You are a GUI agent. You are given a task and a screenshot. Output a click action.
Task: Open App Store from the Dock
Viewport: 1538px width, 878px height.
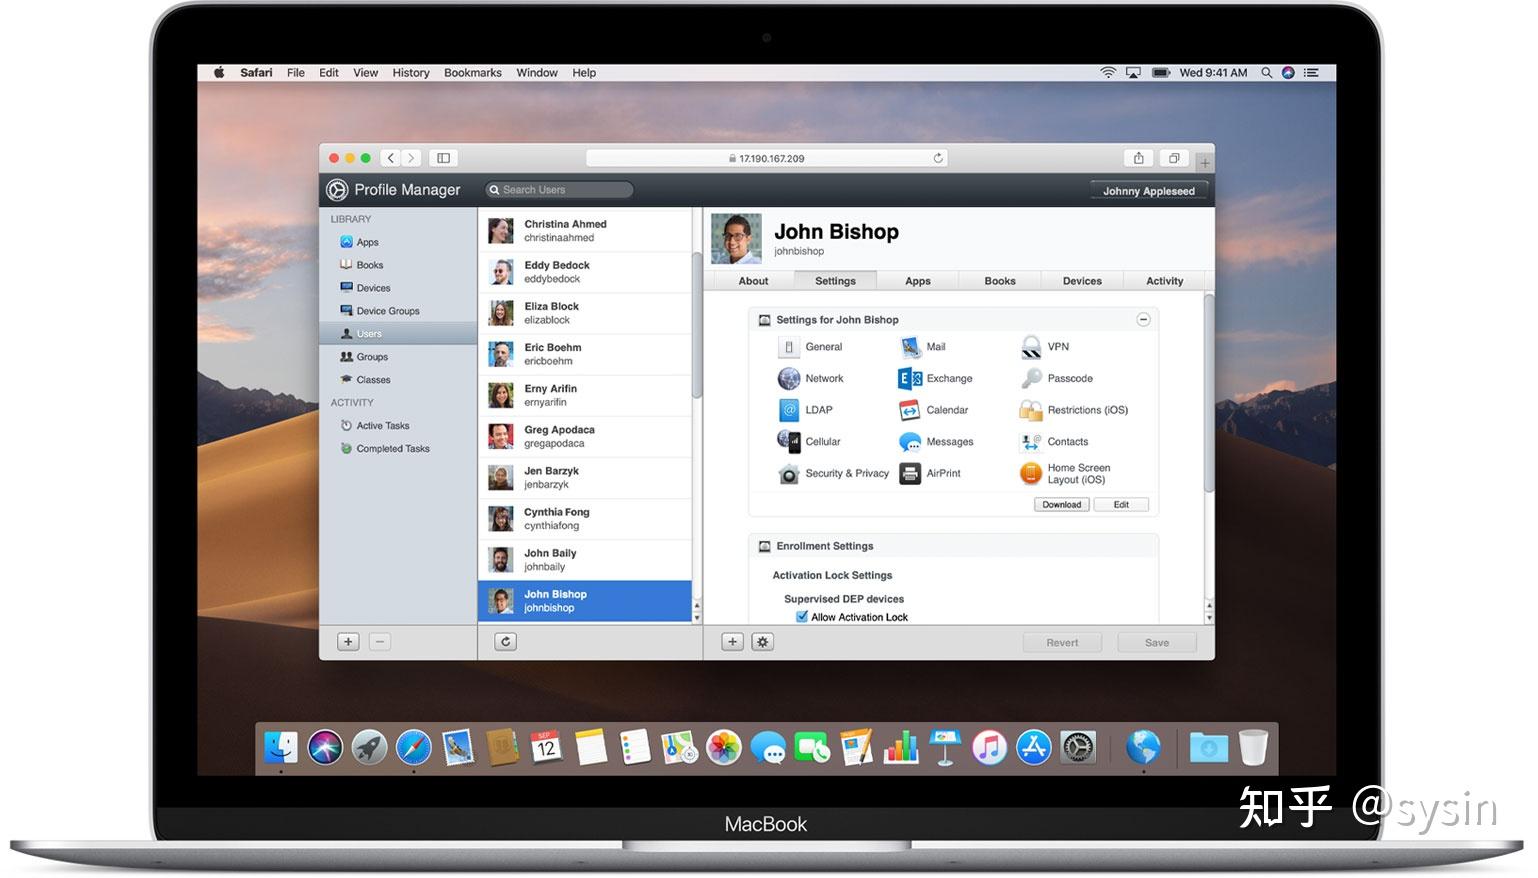click(x=1034, y=747)
